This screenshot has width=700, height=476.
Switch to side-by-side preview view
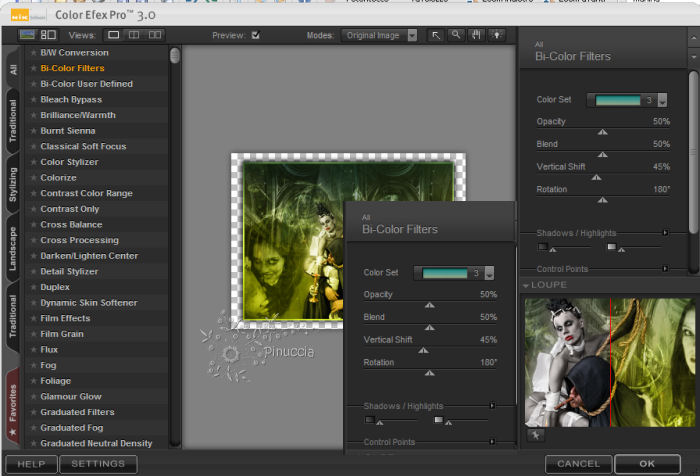point(155,35)
